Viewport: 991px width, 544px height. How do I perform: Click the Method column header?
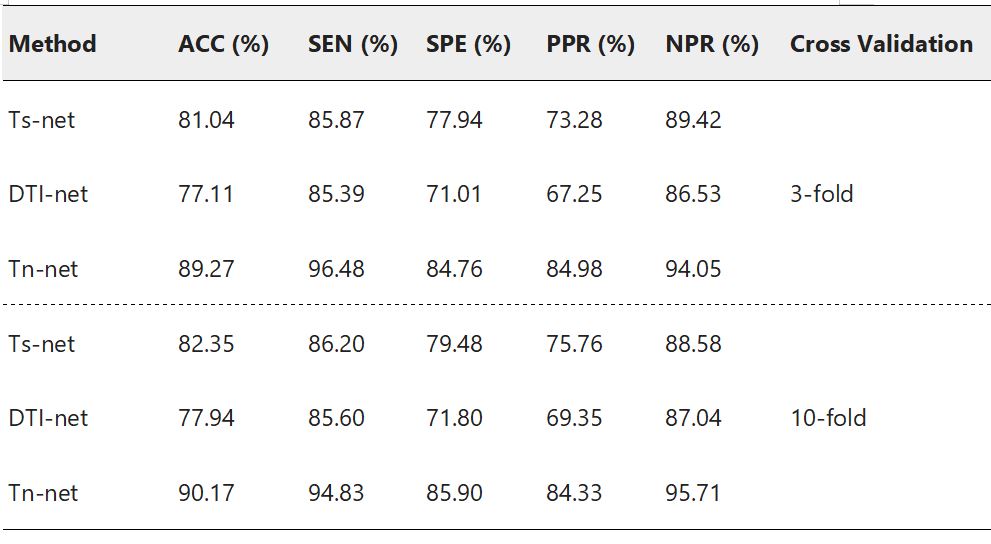(x=53, y=44)
